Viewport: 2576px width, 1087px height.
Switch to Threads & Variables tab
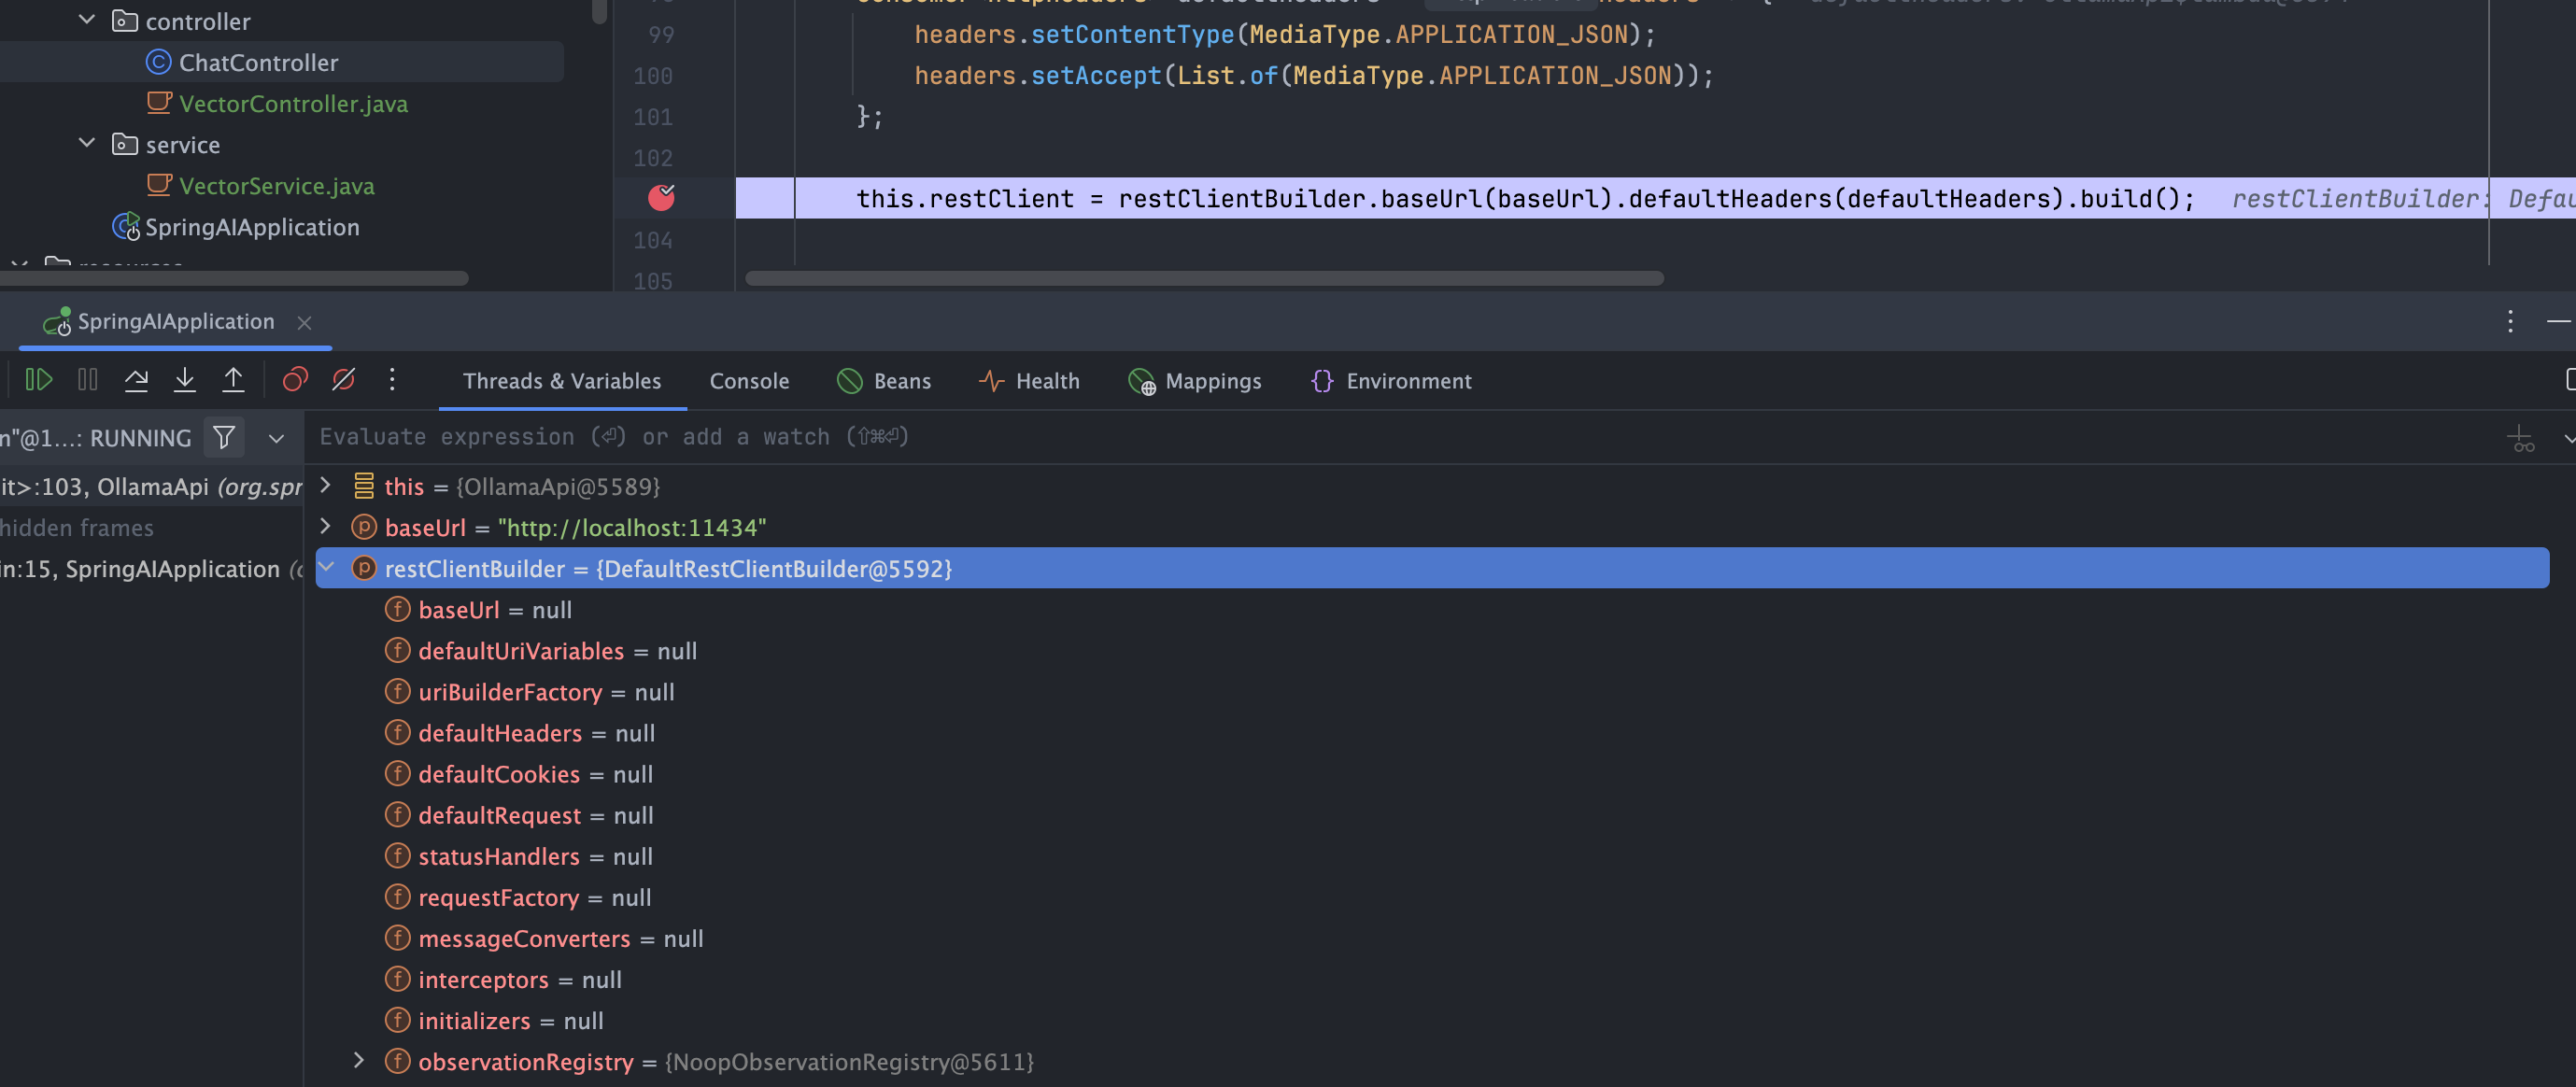coord(562,381)
